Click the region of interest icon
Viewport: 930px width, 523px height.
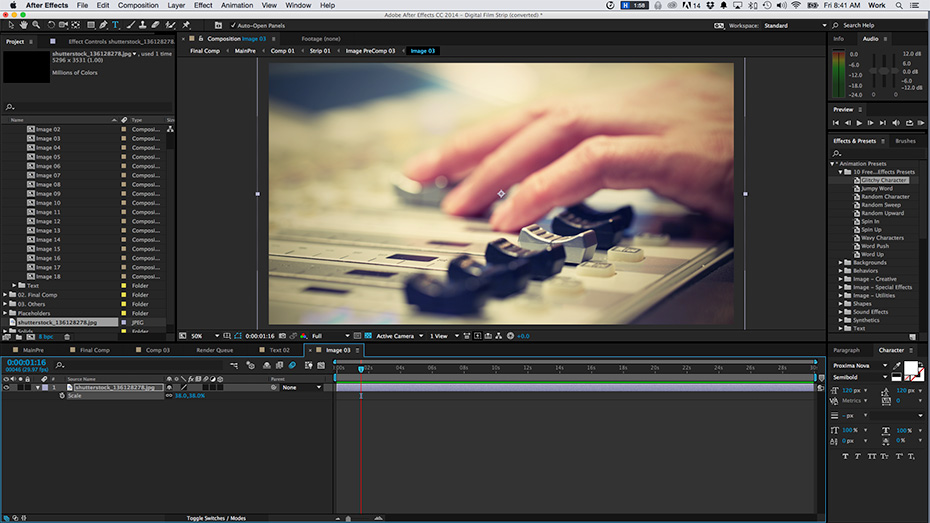pos(357,336)
